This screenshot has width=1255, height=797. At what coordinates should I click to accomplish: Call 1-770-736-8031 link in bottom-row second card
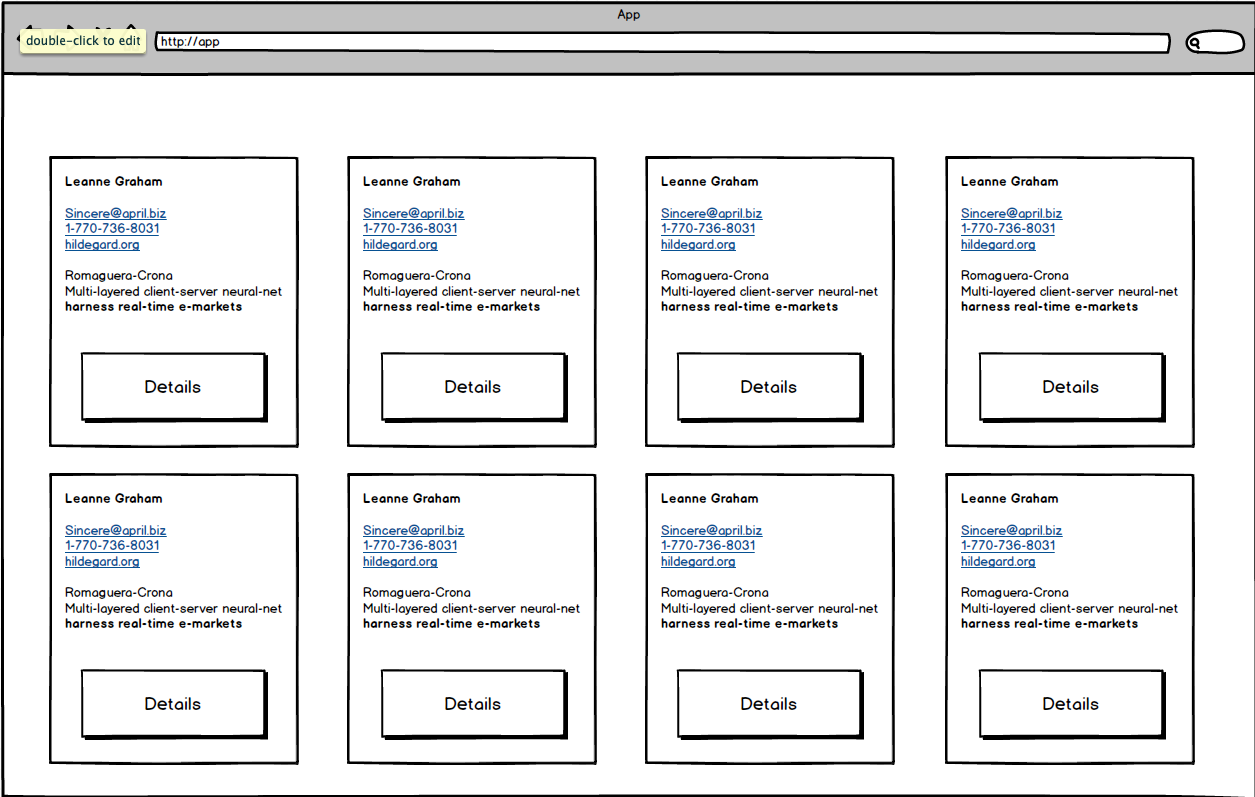[x=410, y=545]
